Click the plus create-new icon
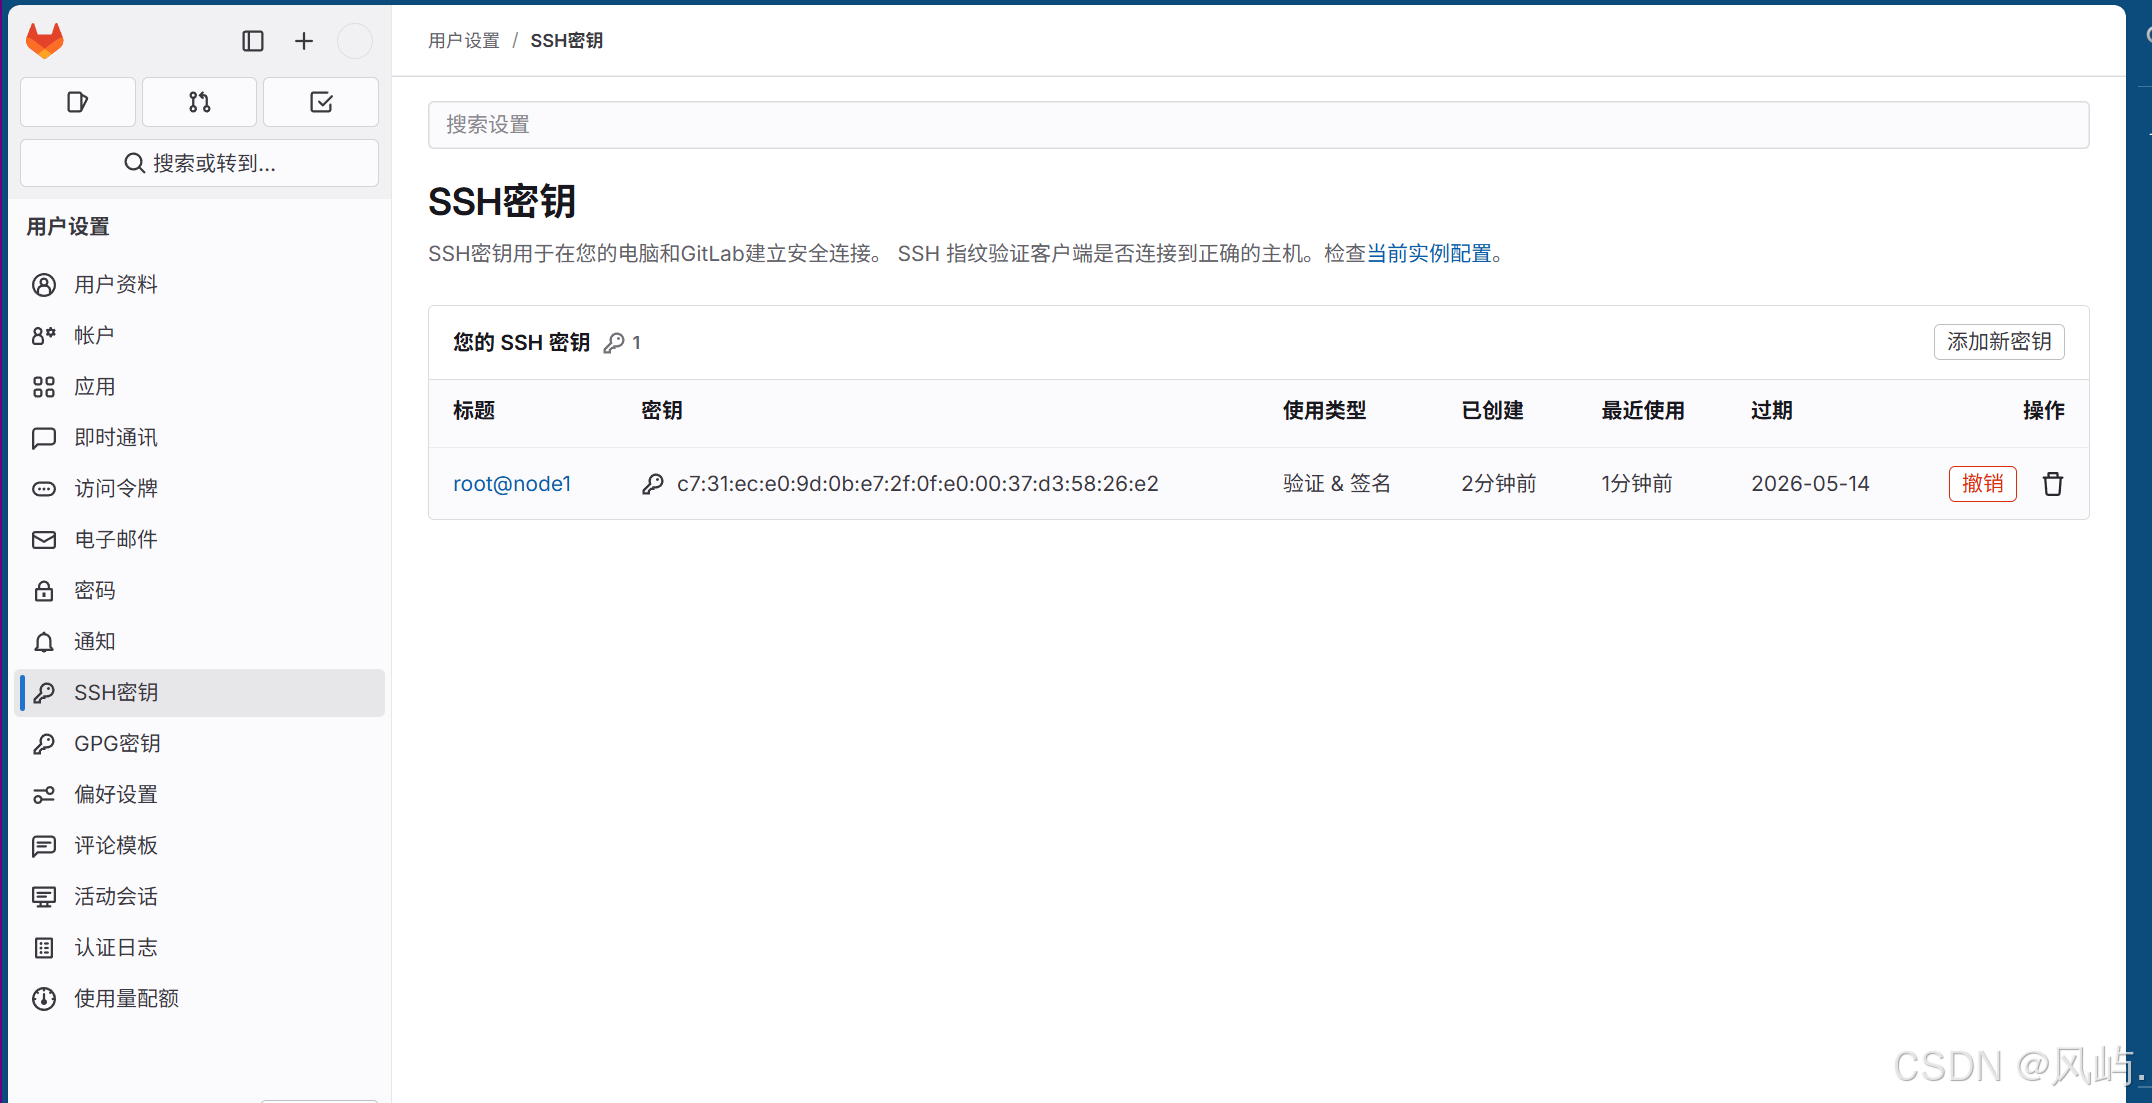Viewport: 2152px width, 1103px height. click(304, 41)
